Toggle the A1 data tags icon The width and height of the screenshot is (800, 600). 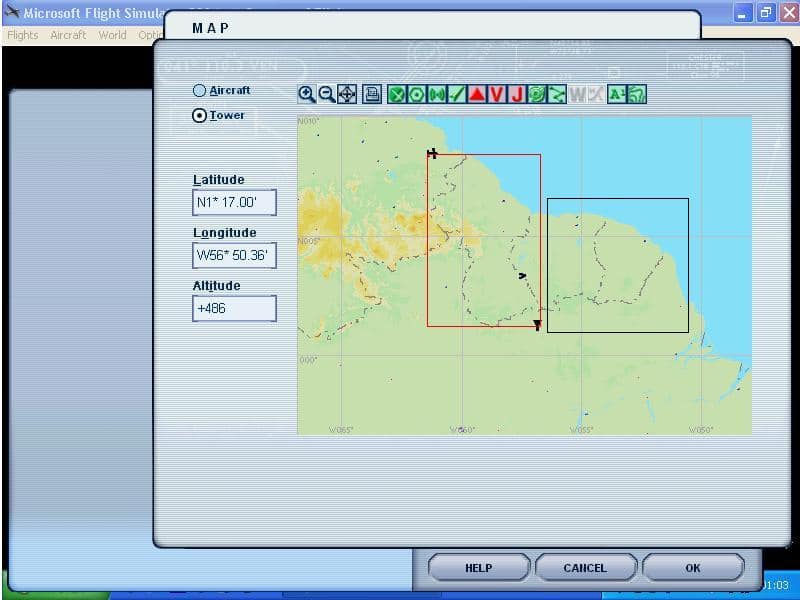click(x=617, y=94)
